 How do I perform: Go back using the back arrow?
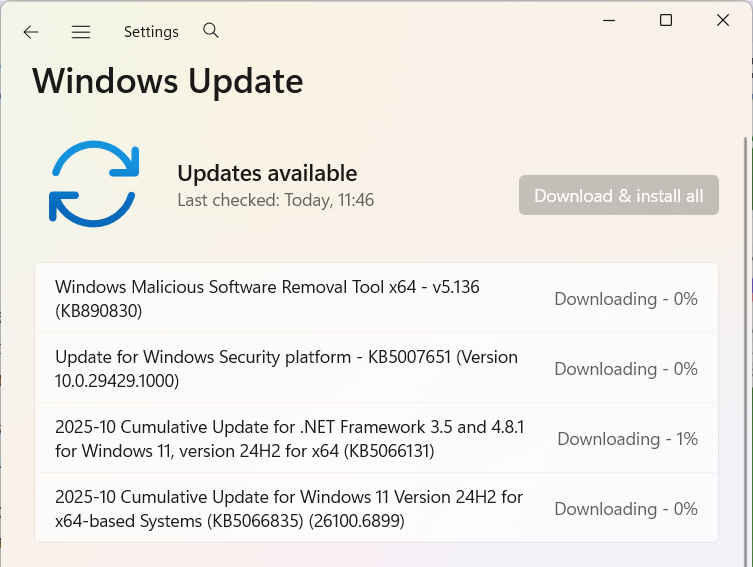point(31,32)
